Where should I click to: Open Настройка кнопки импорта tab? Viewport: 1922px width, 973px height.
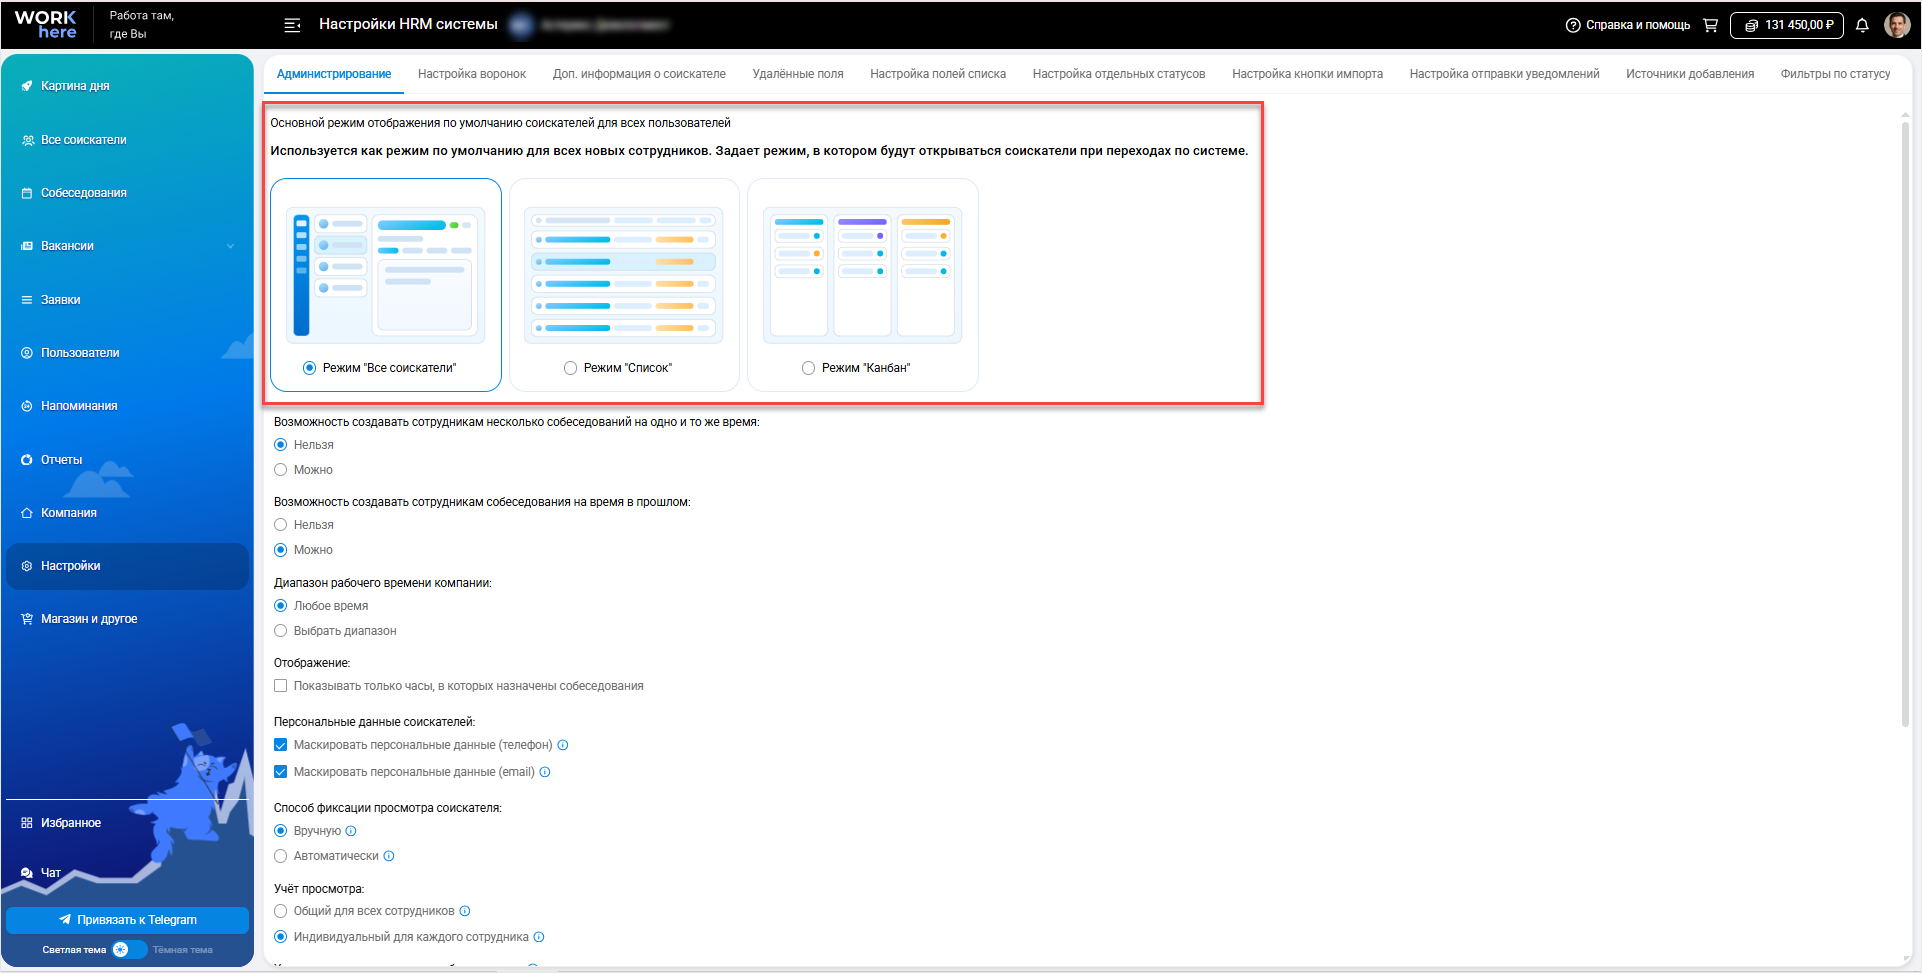pyautogui.click(x=1307, y=74)
